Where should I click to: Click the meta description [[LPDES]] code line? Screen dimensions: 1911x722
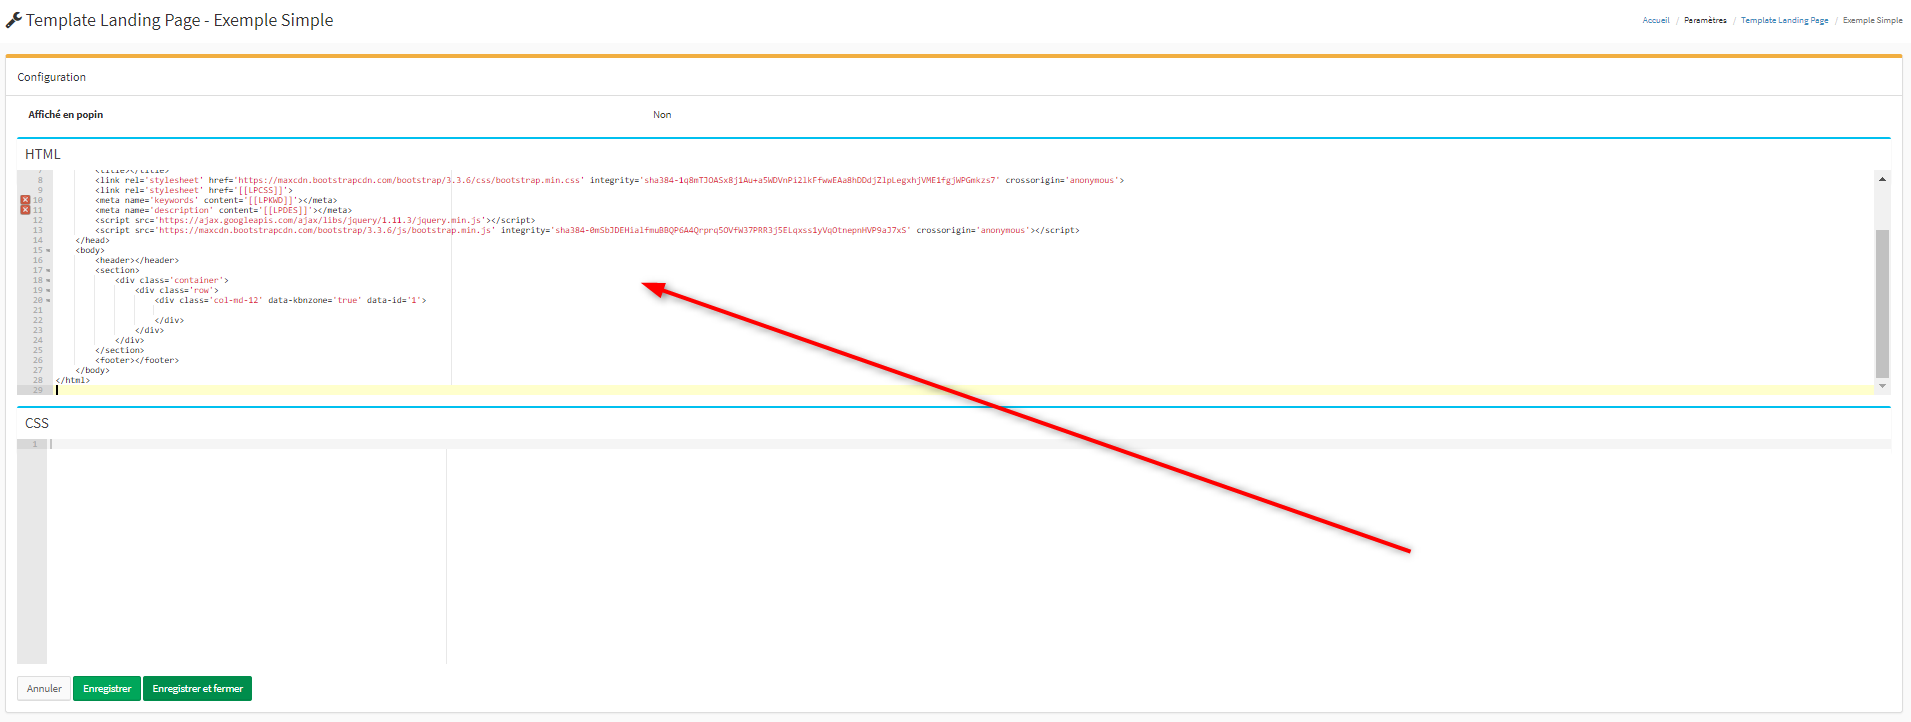click(223, 210)
